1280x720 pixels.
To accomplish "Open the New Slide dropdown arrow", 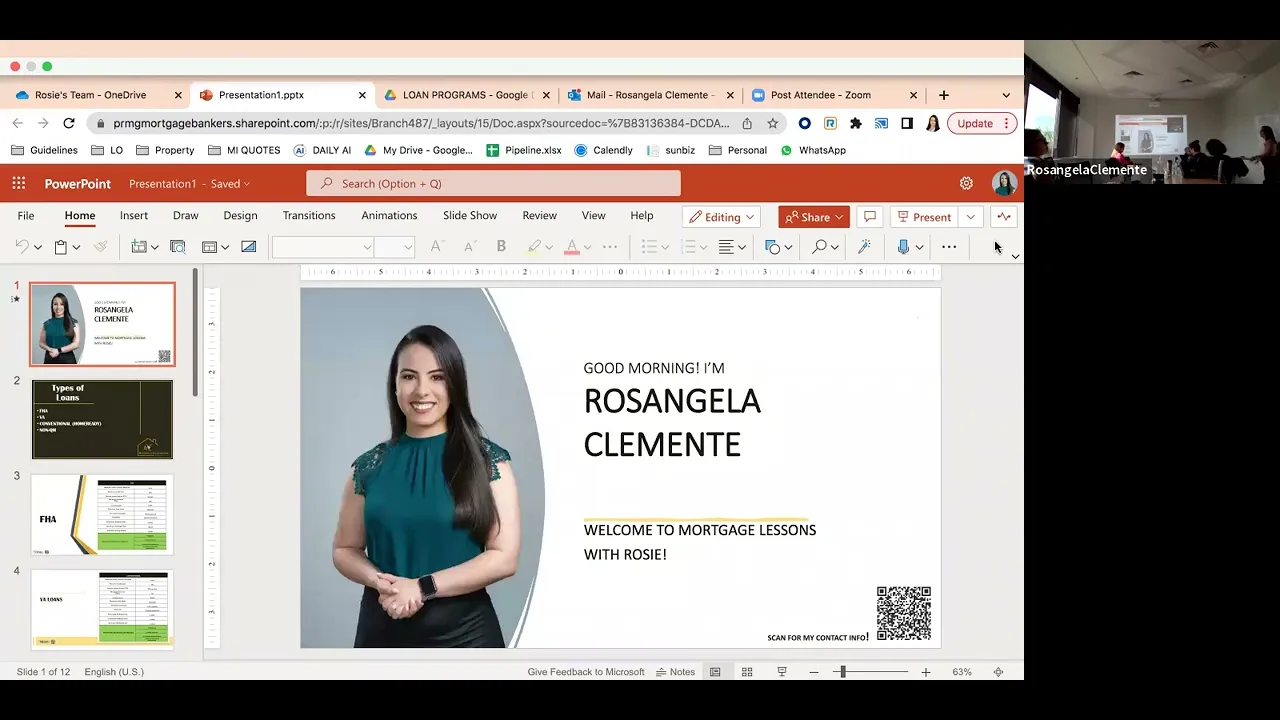I will (x=155, y=247).
